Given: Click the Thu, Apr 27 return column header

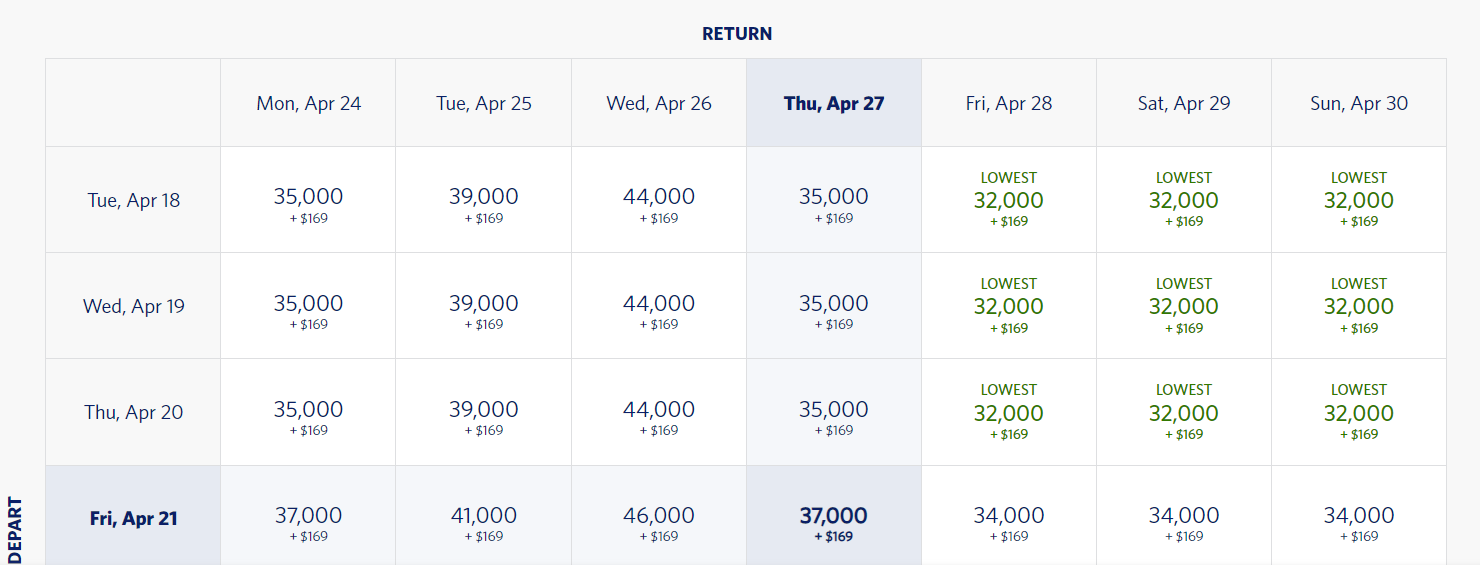Looking at the screenshot, I should point(833,103).
